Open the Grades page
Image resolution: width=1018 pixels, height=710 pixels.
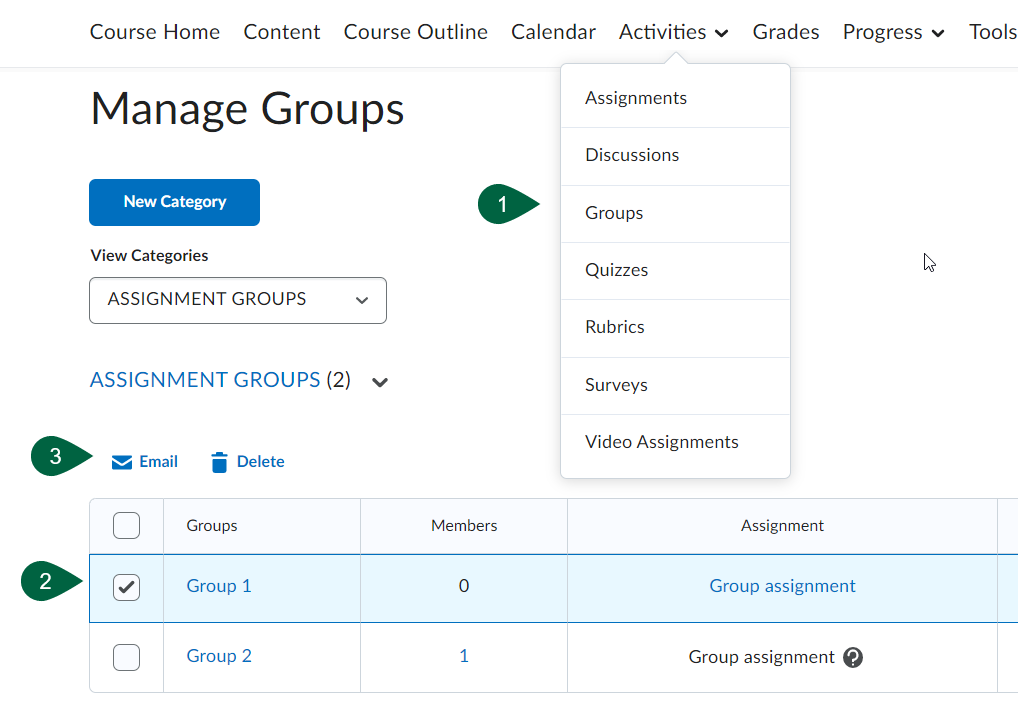785,32
